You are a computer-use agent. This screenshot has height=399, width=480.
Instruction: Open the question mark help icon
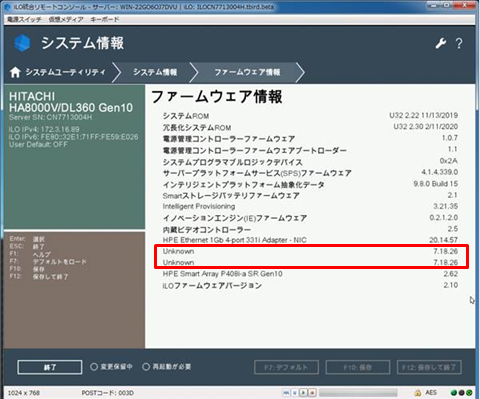pyautogui.click(x=459, y=43)
